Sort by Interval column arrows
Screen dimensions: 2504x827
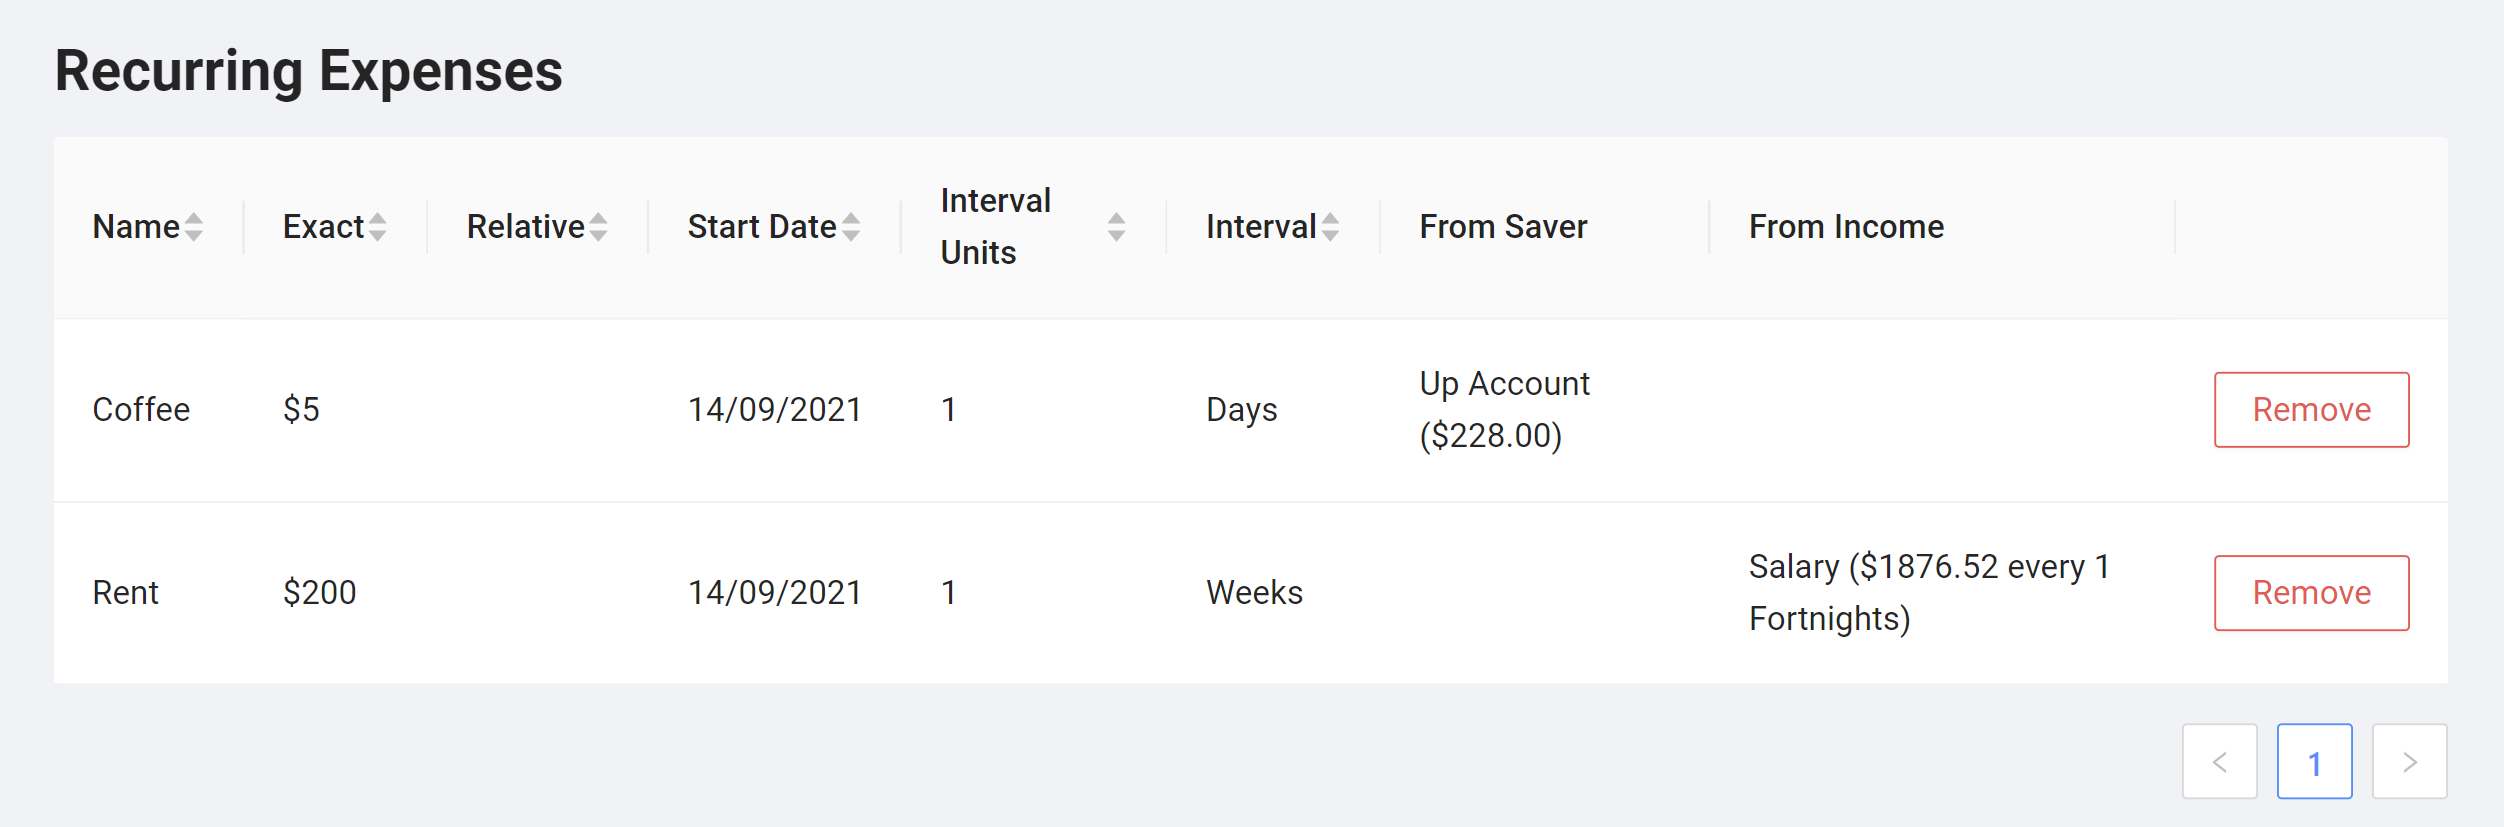point(1330,228)
